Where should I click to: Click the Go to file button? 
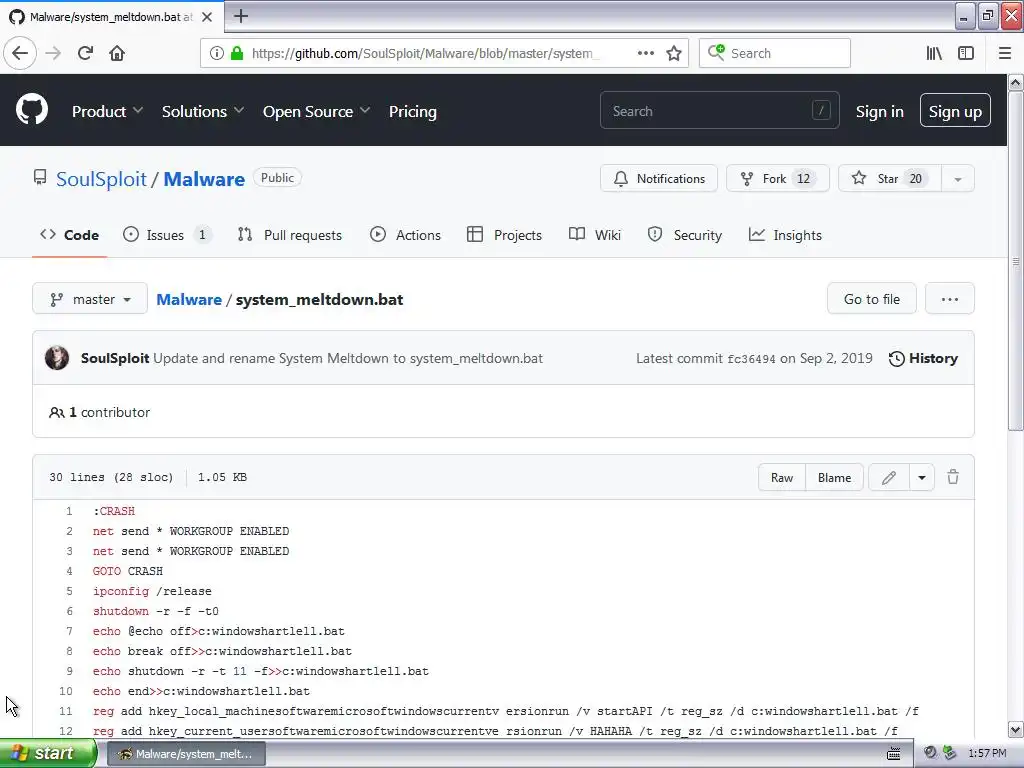click(872, 299)
